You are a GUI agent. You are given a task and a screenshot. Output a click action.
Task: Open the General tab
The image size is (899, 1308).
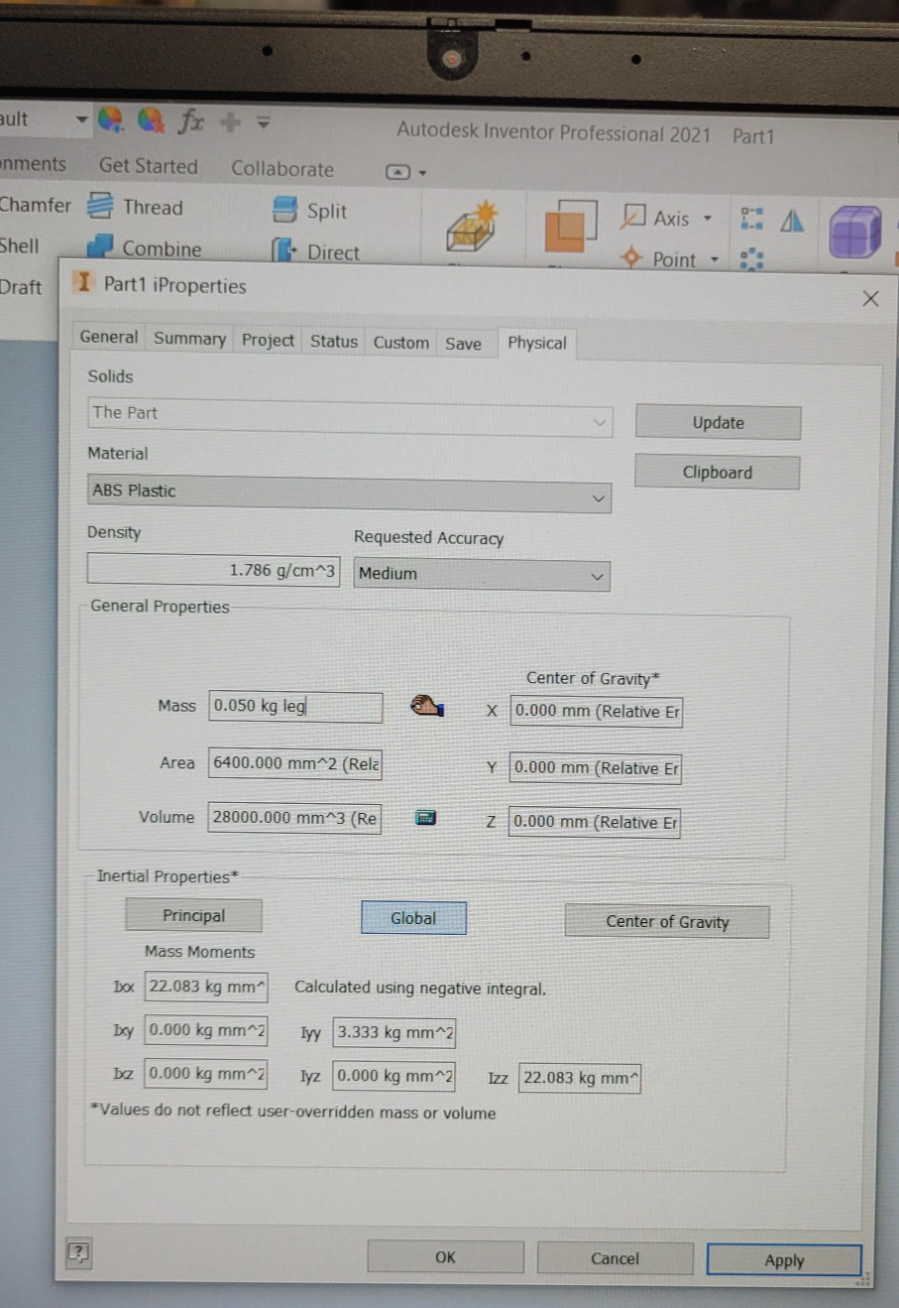(x=109, y=337)
